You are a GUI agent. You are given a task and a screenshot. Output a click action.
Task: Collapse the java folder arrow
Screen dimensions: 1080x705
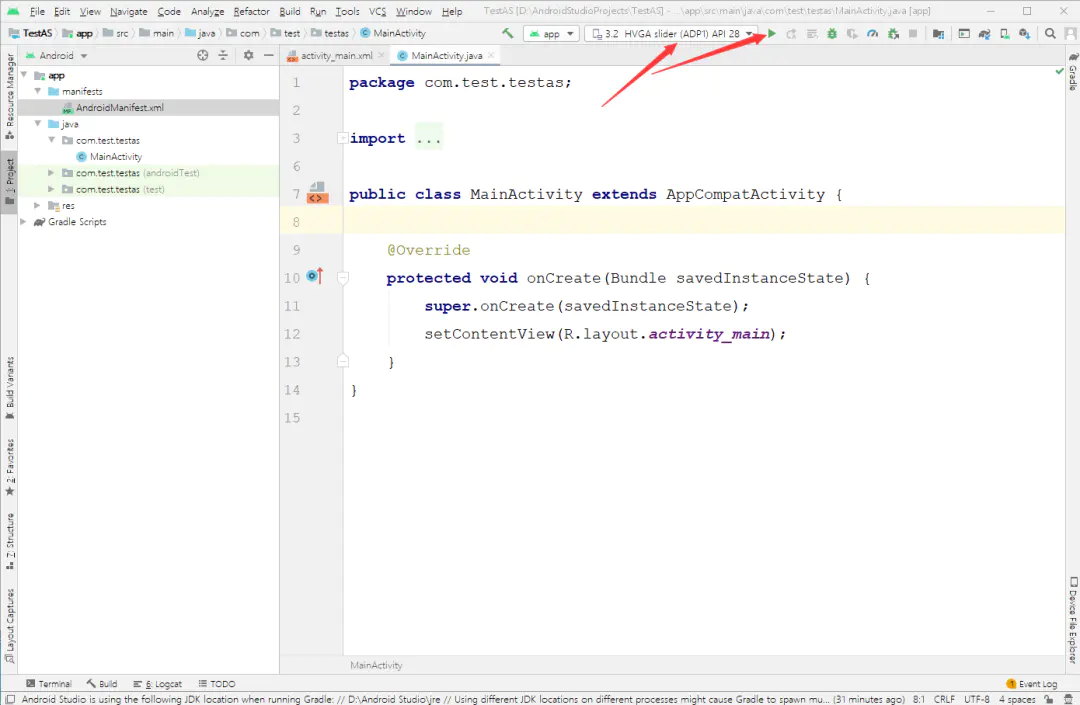pos(38,124)
